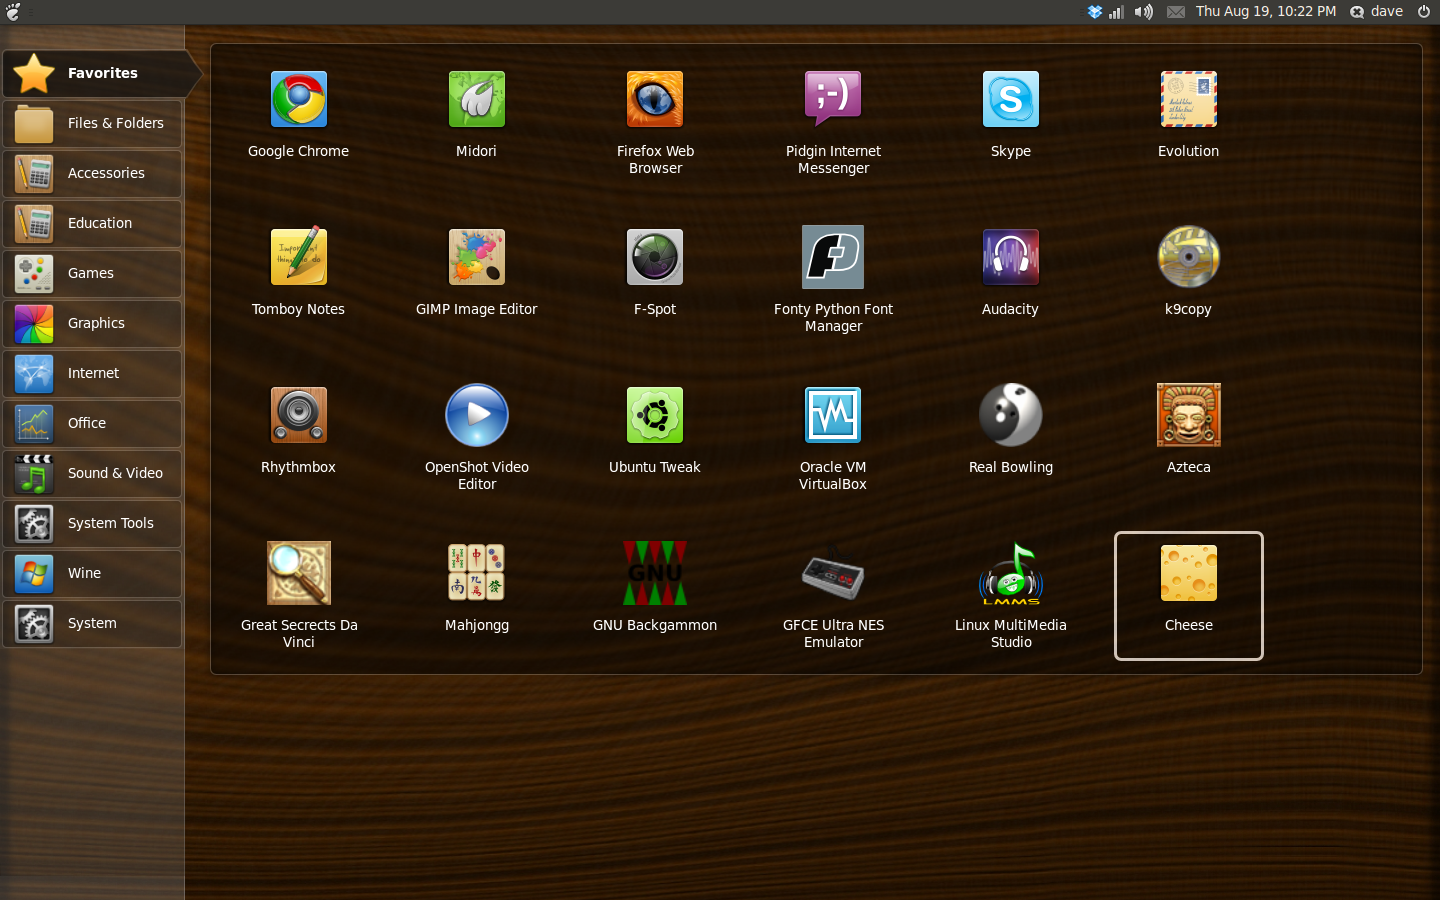Open F-Spot photo manager
Viewport: 1440px width, 900px height.
655,272
